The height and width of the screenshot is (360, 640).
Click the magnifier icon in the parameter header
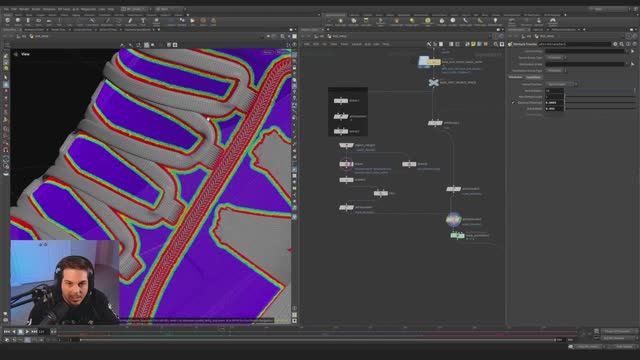622,44
